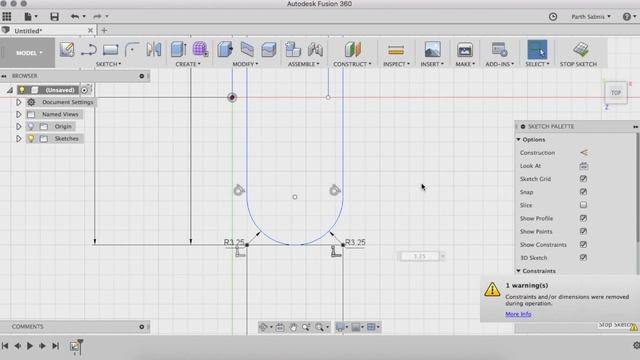Select the Fillet sketch tool
The image size is (640, 360).
point(132,50)
